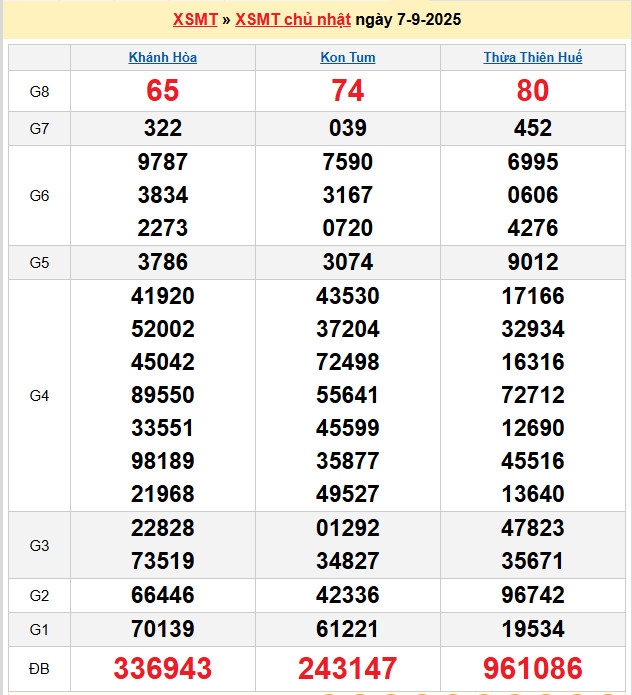This screenshot has width=632, height=695.
Task: Open the Khánh Hòa province link
Action: 163,57
